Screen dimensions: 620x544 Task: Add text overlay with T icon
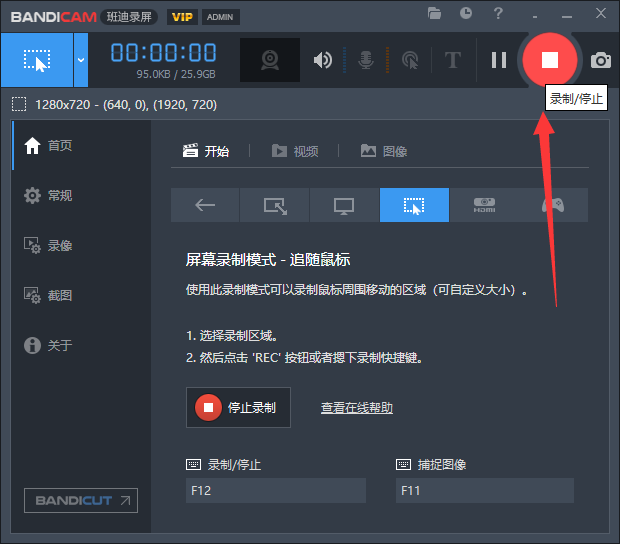(453, 60)
